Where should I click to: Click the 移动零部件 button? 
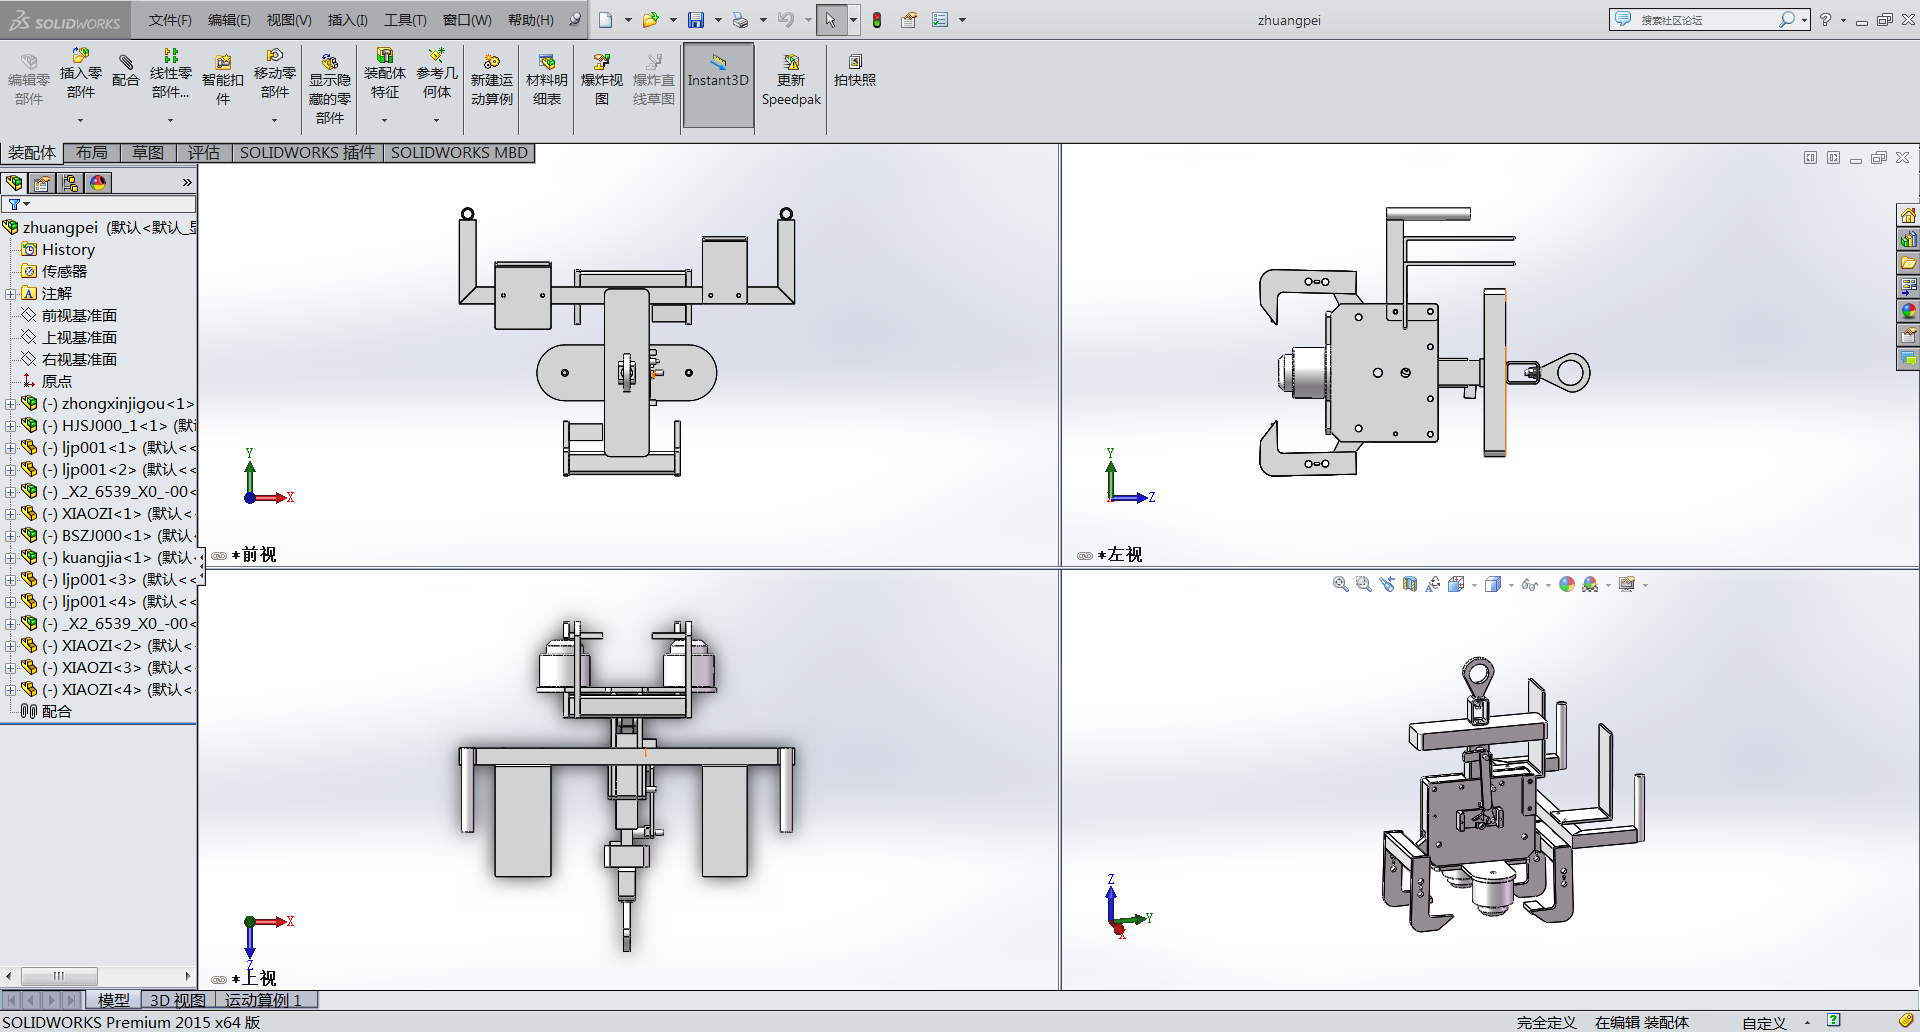tap(275, 74)
